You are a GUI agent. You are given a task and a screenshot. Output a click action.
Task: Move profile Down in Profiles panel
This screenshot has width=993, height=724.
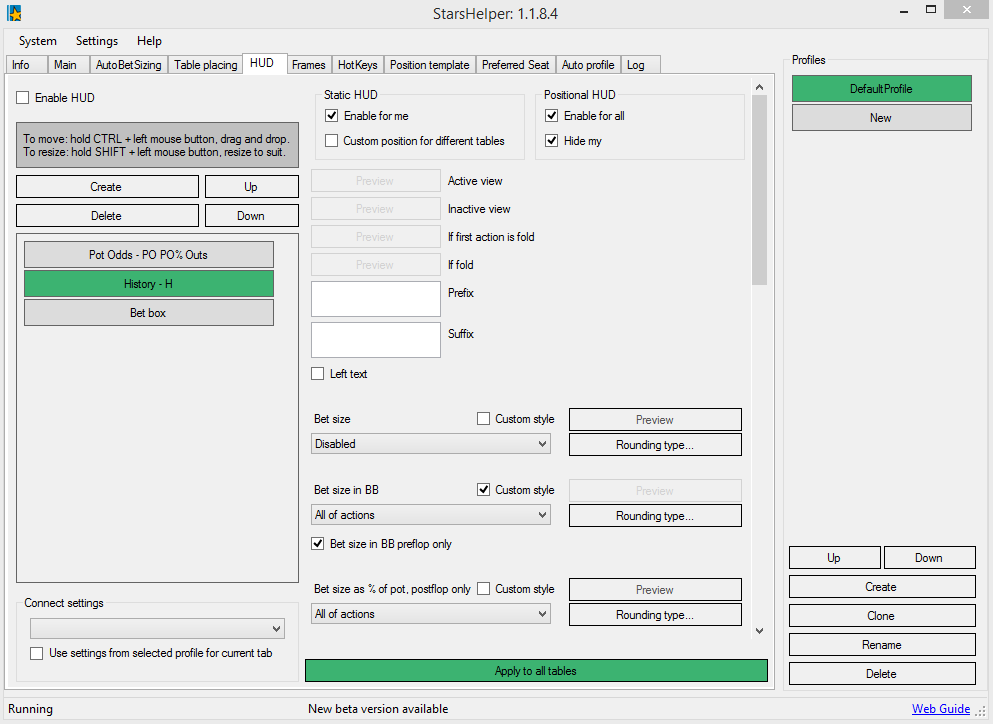coord(929,557)
